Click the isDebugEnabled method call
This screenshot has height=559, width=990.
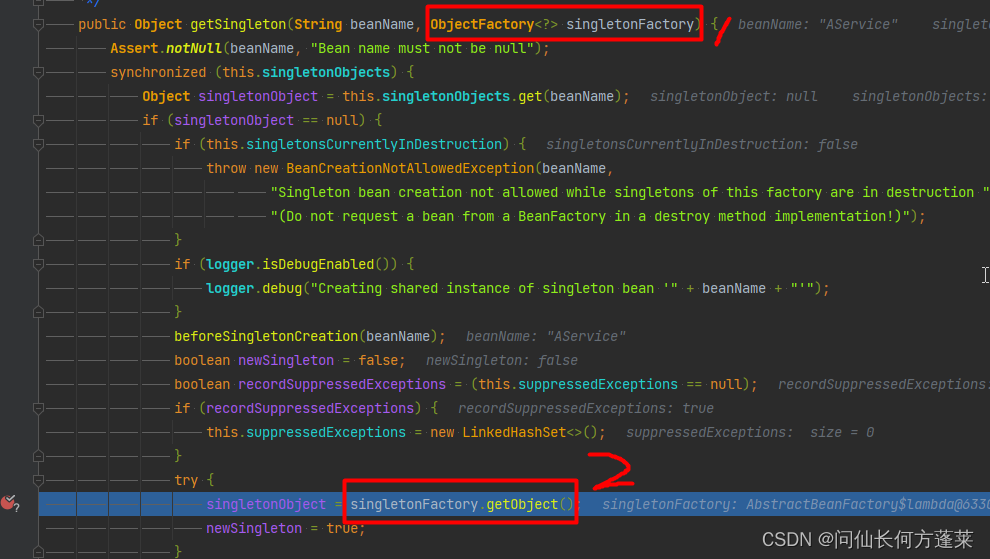tap(318, 265)
